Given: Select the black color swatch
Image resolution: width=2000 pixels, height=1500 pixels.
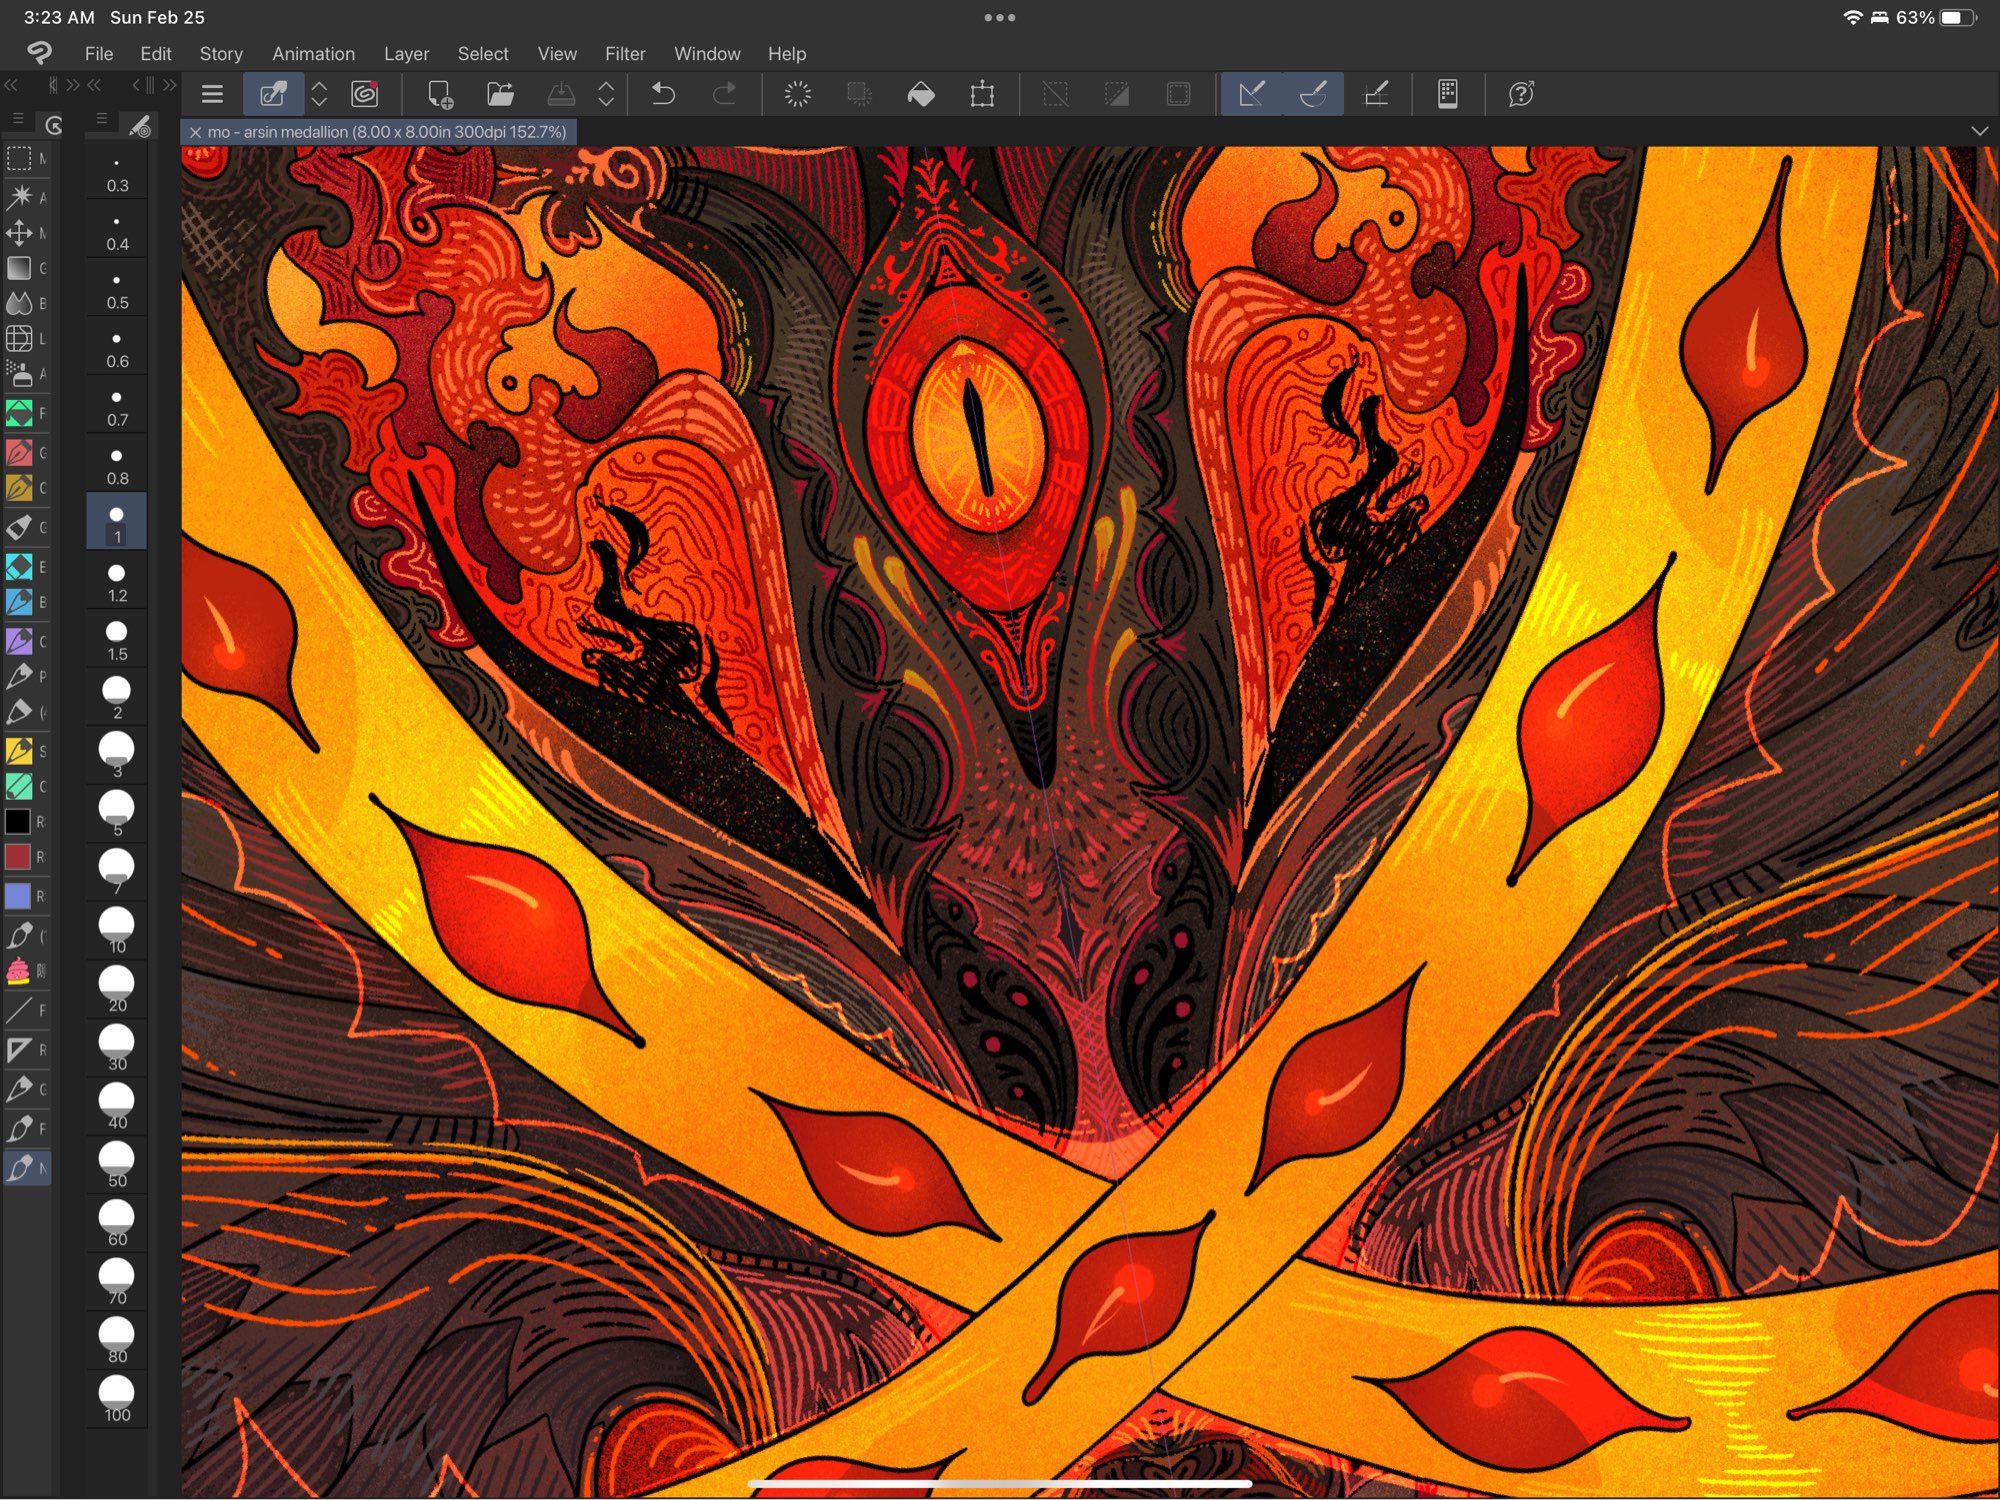Looking at the screenshot, I should coord(18,821).
